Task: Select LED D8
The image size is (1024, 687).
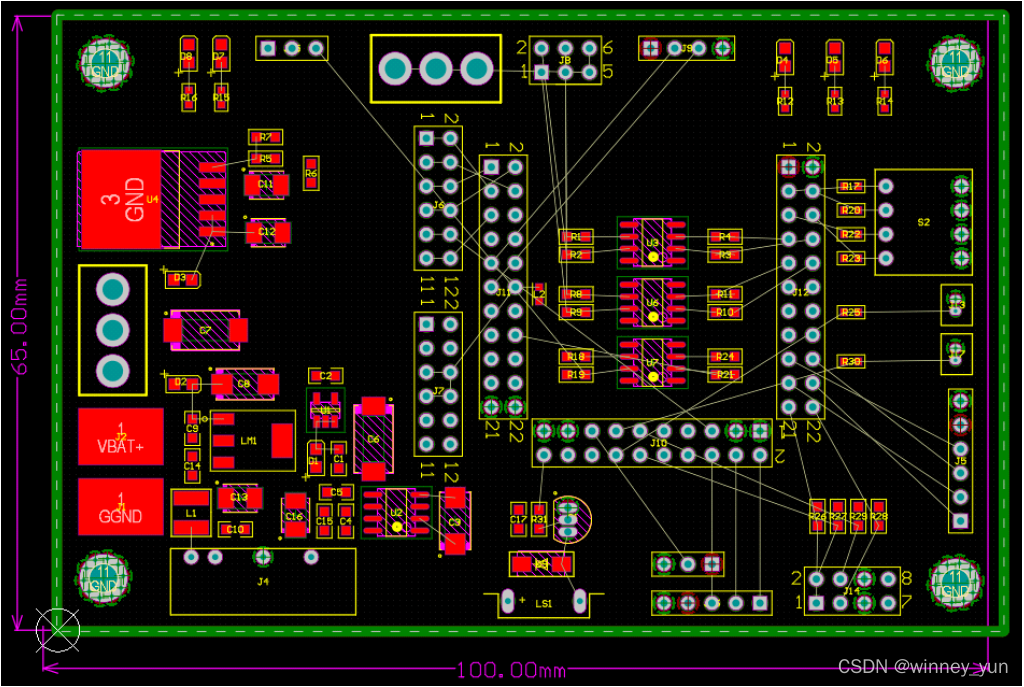Action: tap(188, 56)
